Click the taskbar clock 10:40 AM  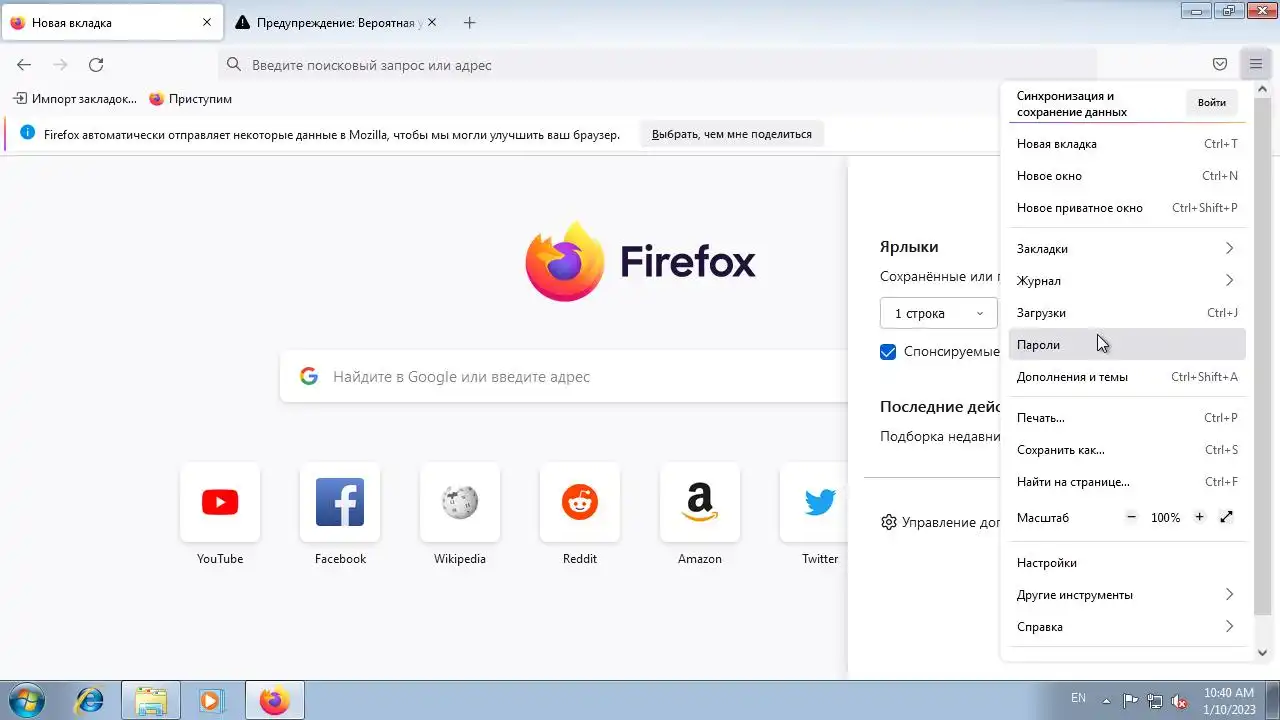pos(1229,692)
